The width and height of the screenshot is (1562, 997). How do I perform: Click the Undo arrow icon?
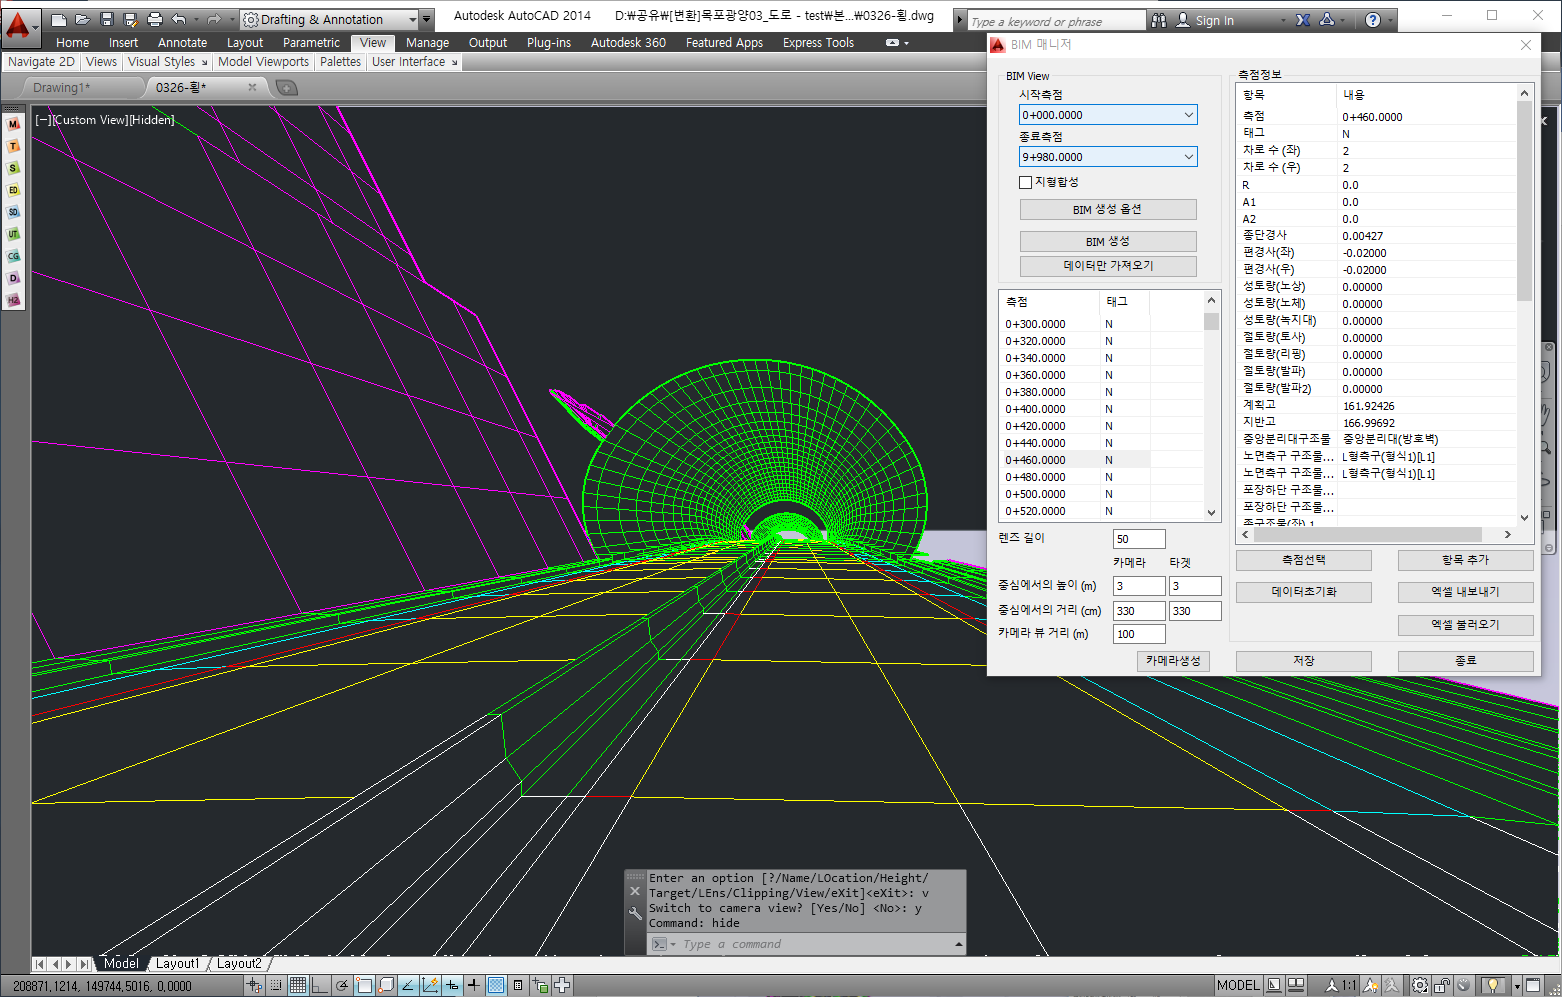pos(179,19)
